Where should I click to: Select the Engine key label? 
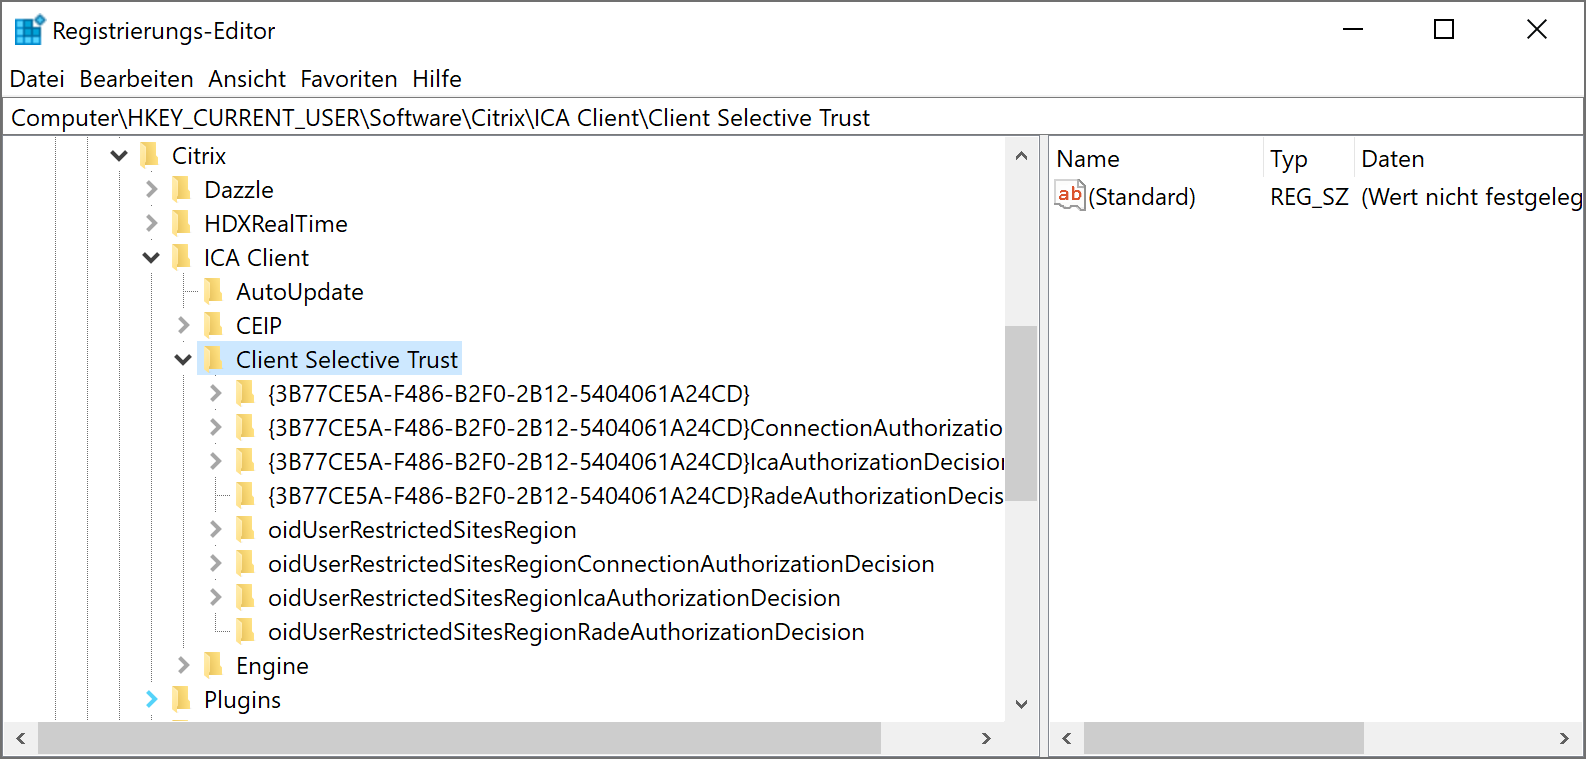[272, 666]
